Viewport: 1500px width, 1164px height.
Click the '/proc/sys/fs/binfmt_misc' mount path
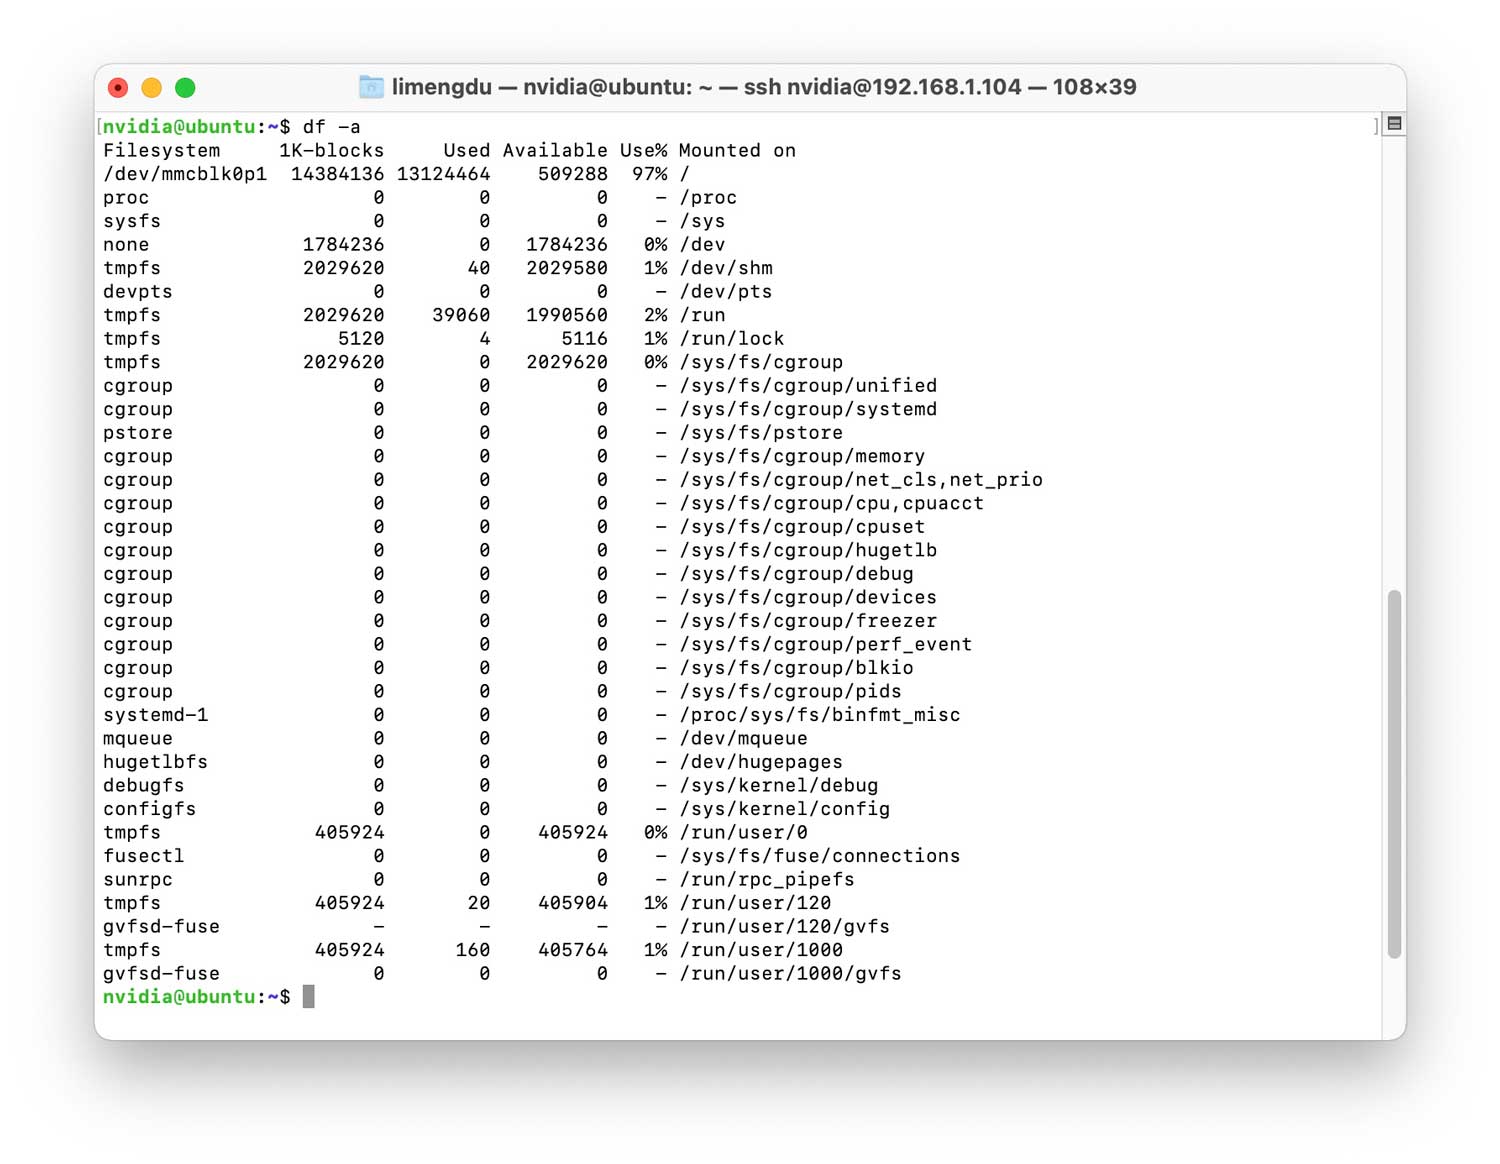pyautogui.click(x=820, y=715)
